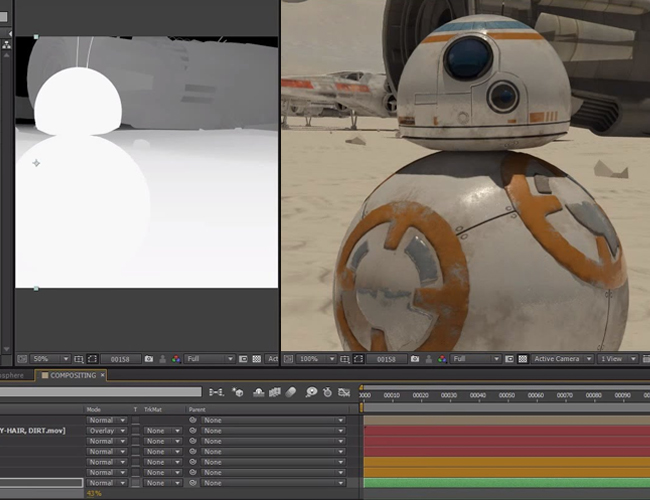Open the 1 View layout dropdown

tap(617, 359)
